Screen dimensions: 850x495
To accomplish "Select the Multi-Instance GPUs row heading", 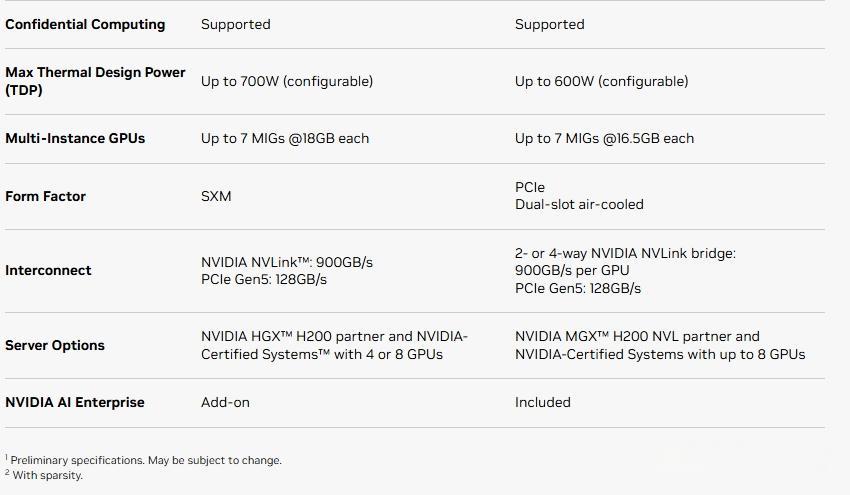I will point(75,138).
